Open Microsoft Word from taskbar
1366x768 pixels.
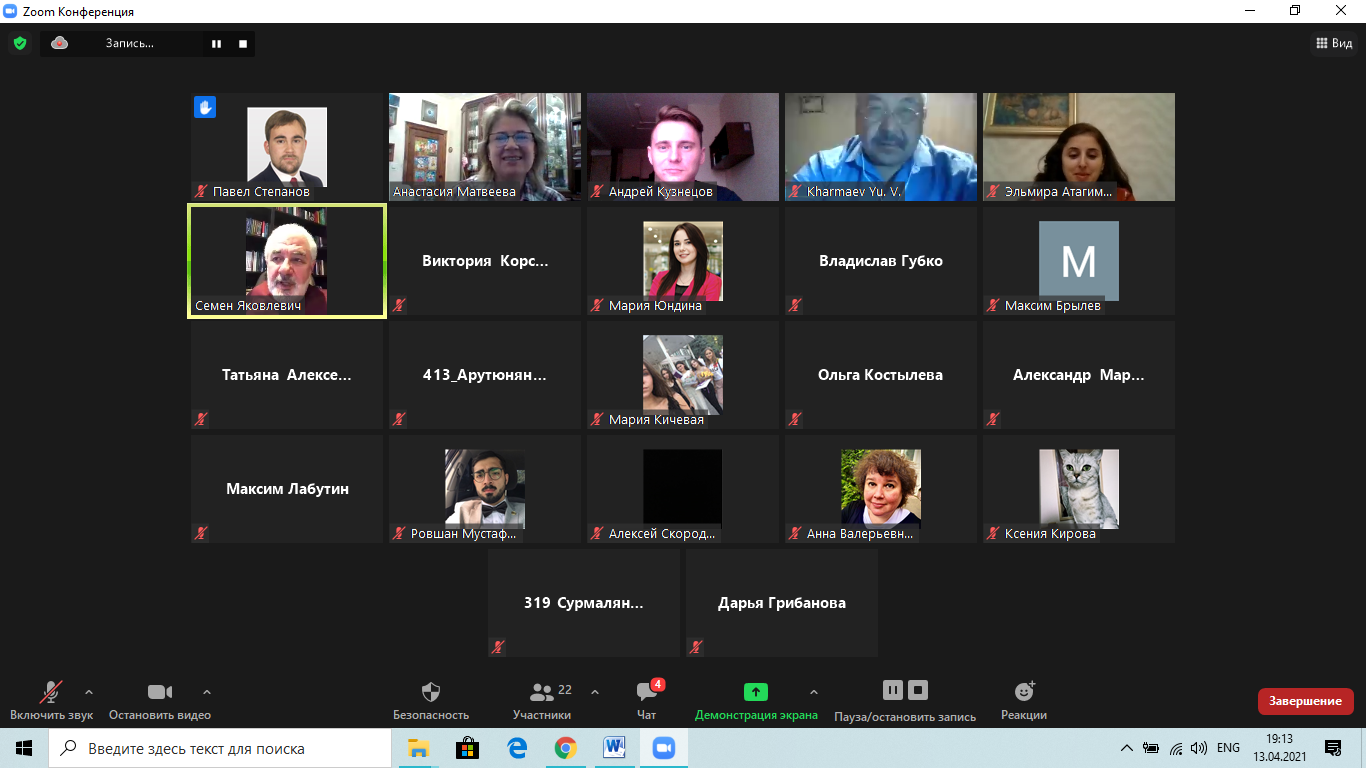pos(614,748)
